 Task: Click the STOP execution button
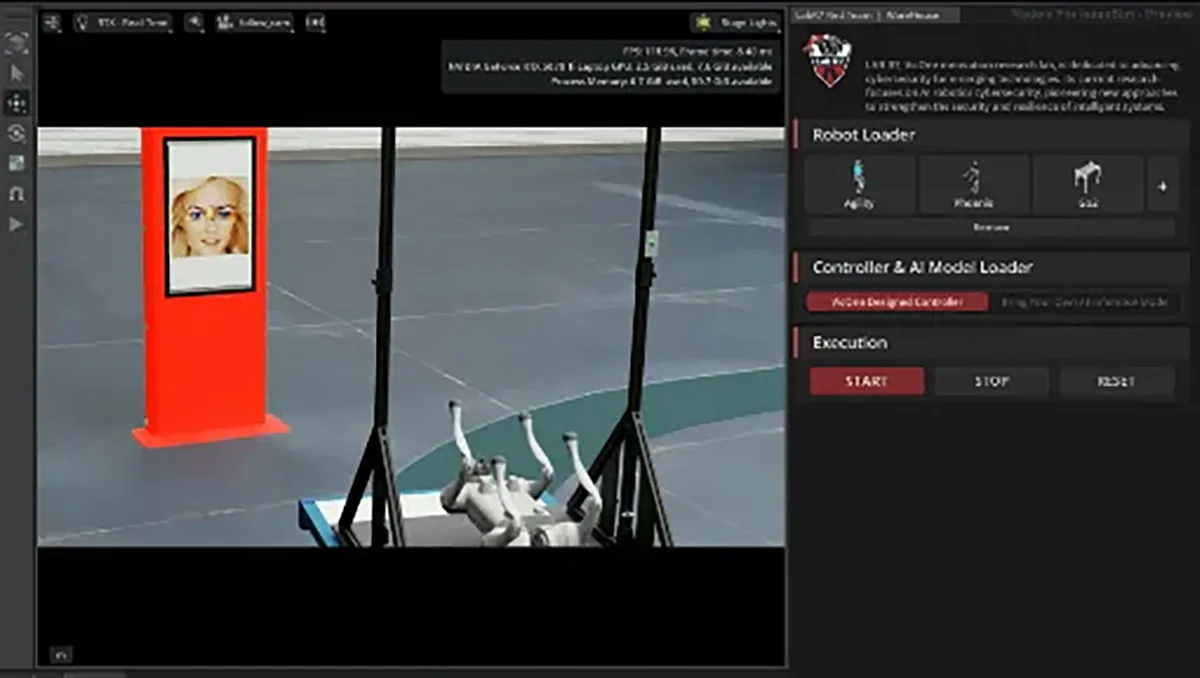pos(991,381)
